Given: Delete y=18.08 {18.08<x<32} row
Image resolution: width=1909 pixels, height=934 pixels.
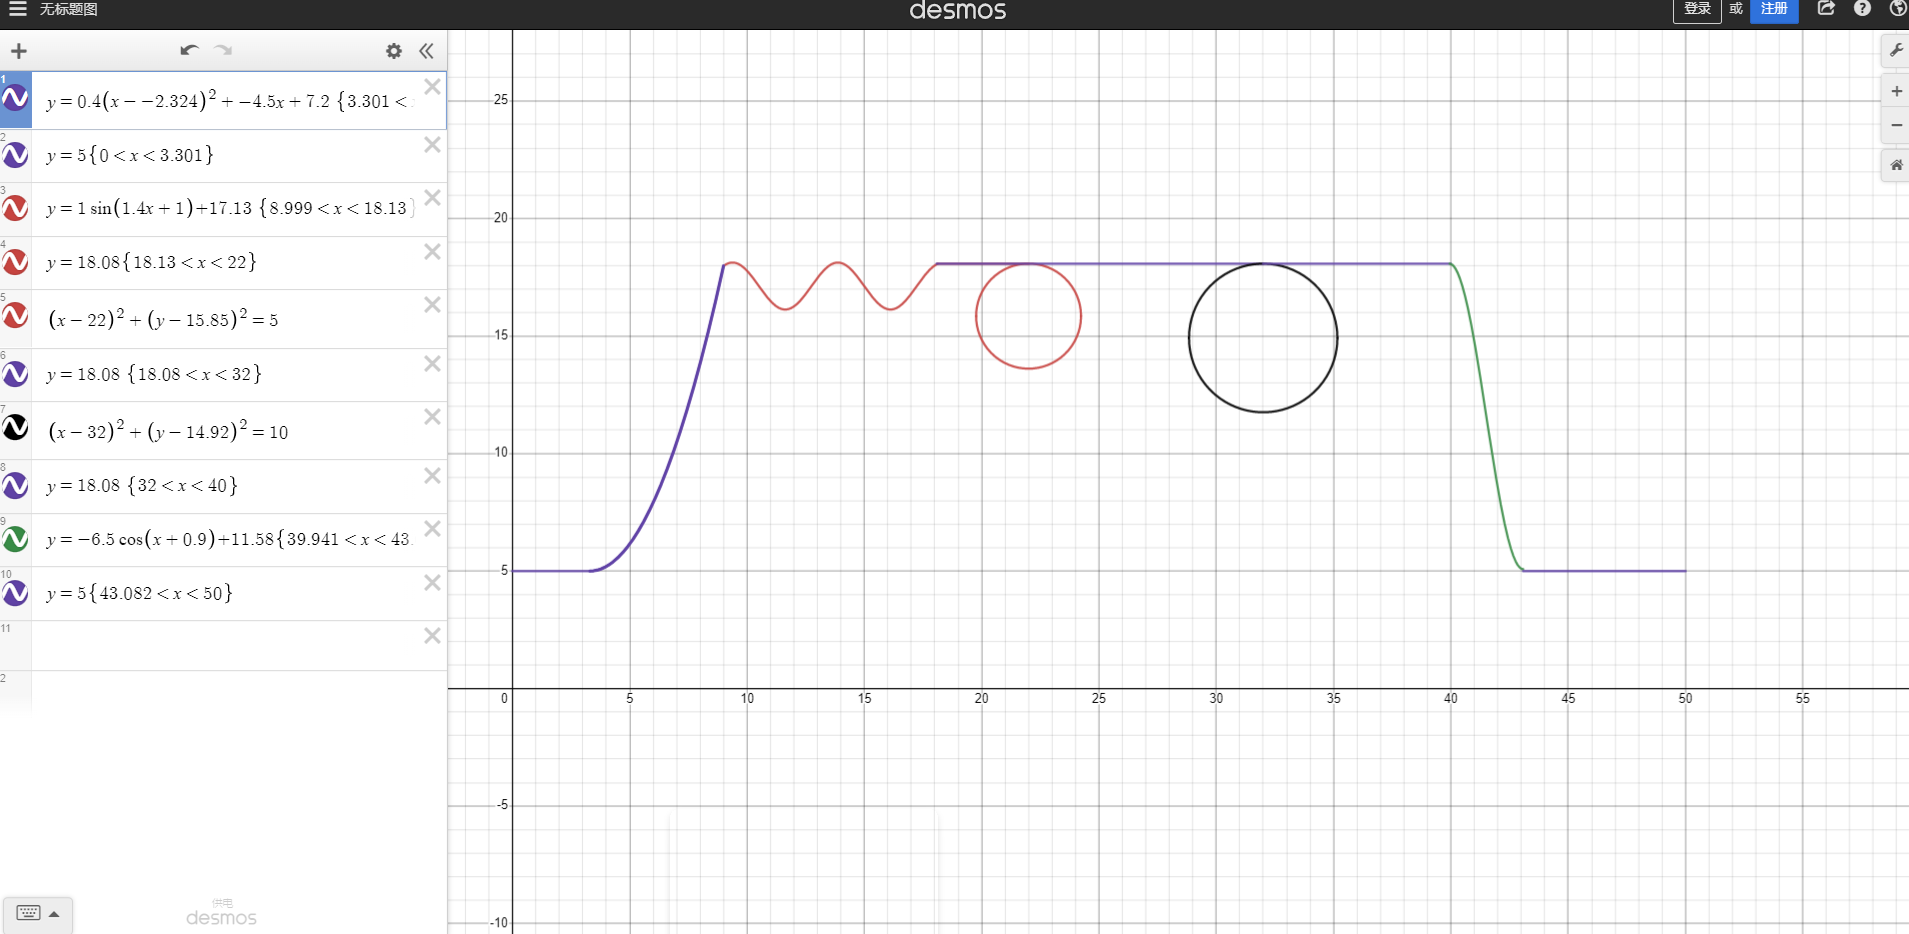Looking at the screenshot, I should pos(432,364).
